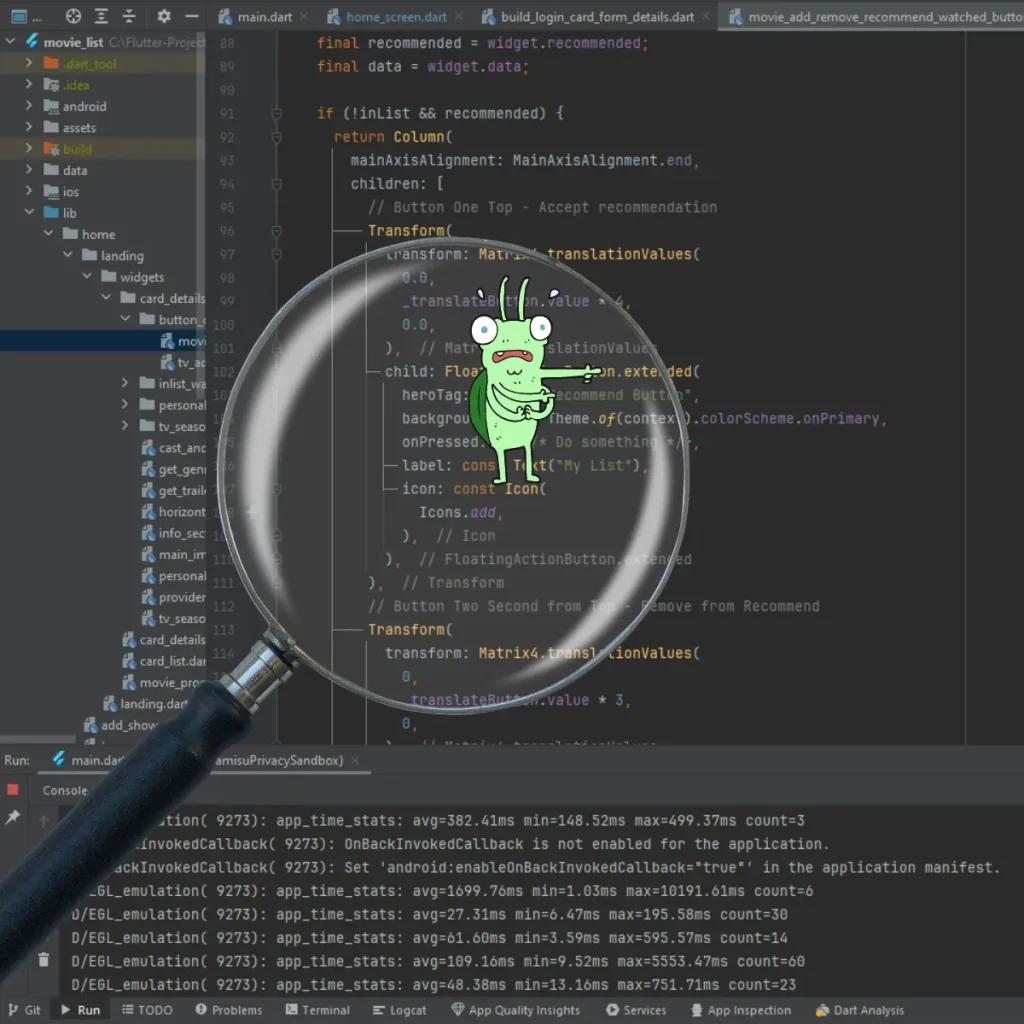Fold the code block at line 91
This screenshot has height=1024, width=1024.
coord(276,114)
